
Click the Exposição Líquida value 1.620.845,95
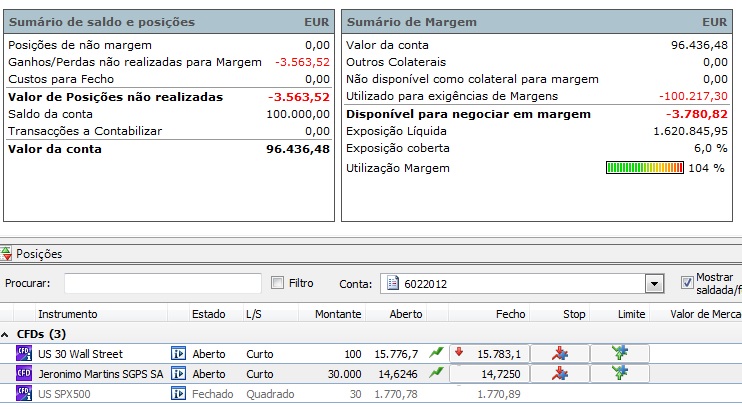pos(690,131)
